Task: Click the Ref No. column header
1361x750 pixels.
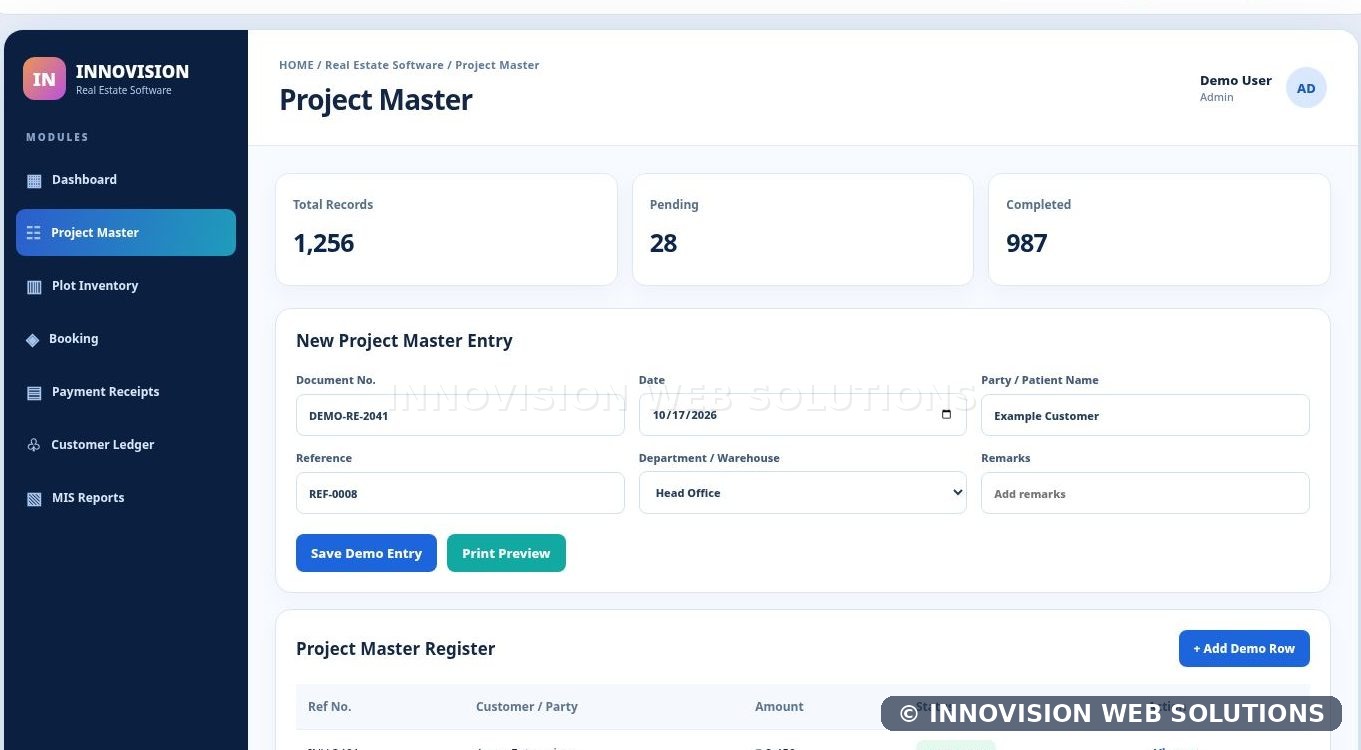Action: pyautogui.click(x=330, y=707)
